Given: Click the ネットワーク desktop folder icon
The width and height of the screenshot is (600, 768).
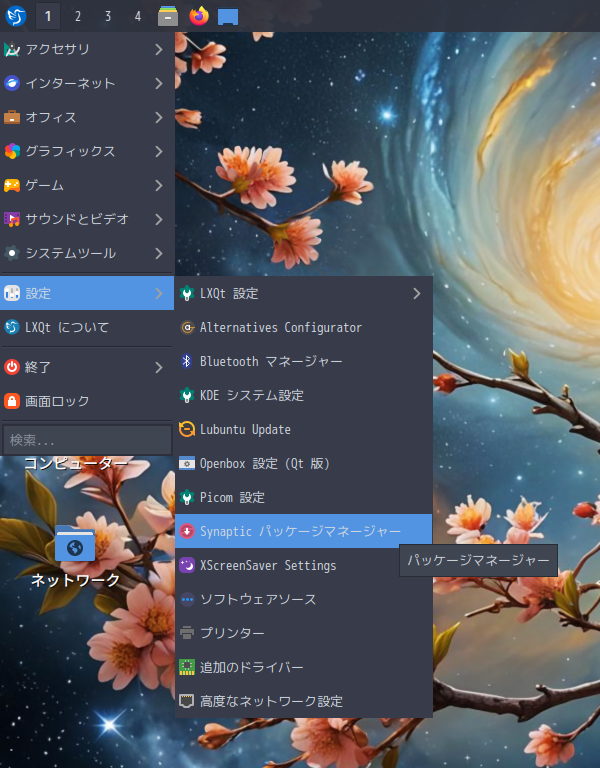Looking at the screenshot, I should [74, 543].
